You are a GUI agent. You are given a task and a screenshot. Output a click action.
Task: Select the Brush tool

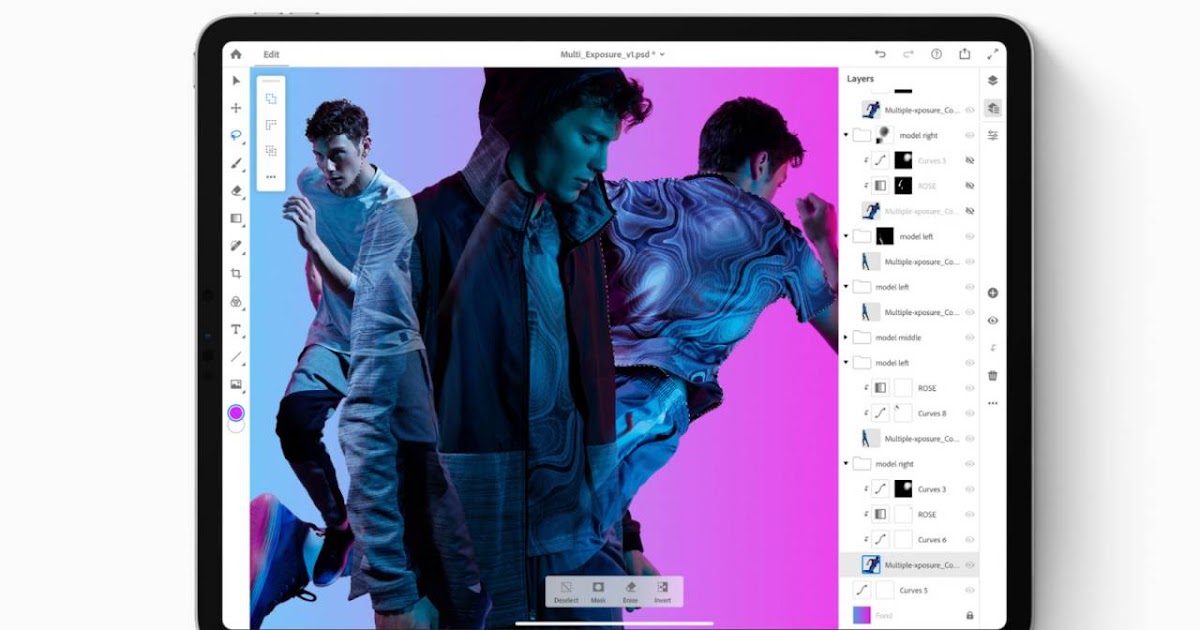click(x=236, y=163)
